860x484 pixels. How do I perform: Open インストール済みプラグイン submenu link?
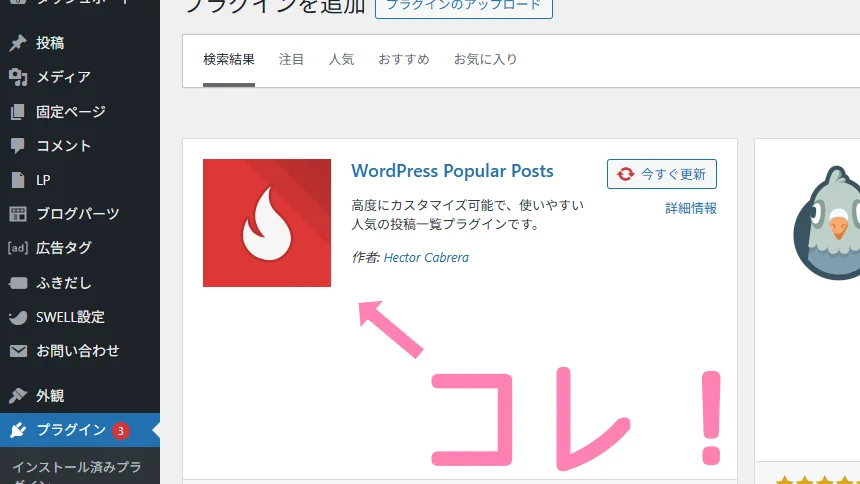tap(77, 472)
